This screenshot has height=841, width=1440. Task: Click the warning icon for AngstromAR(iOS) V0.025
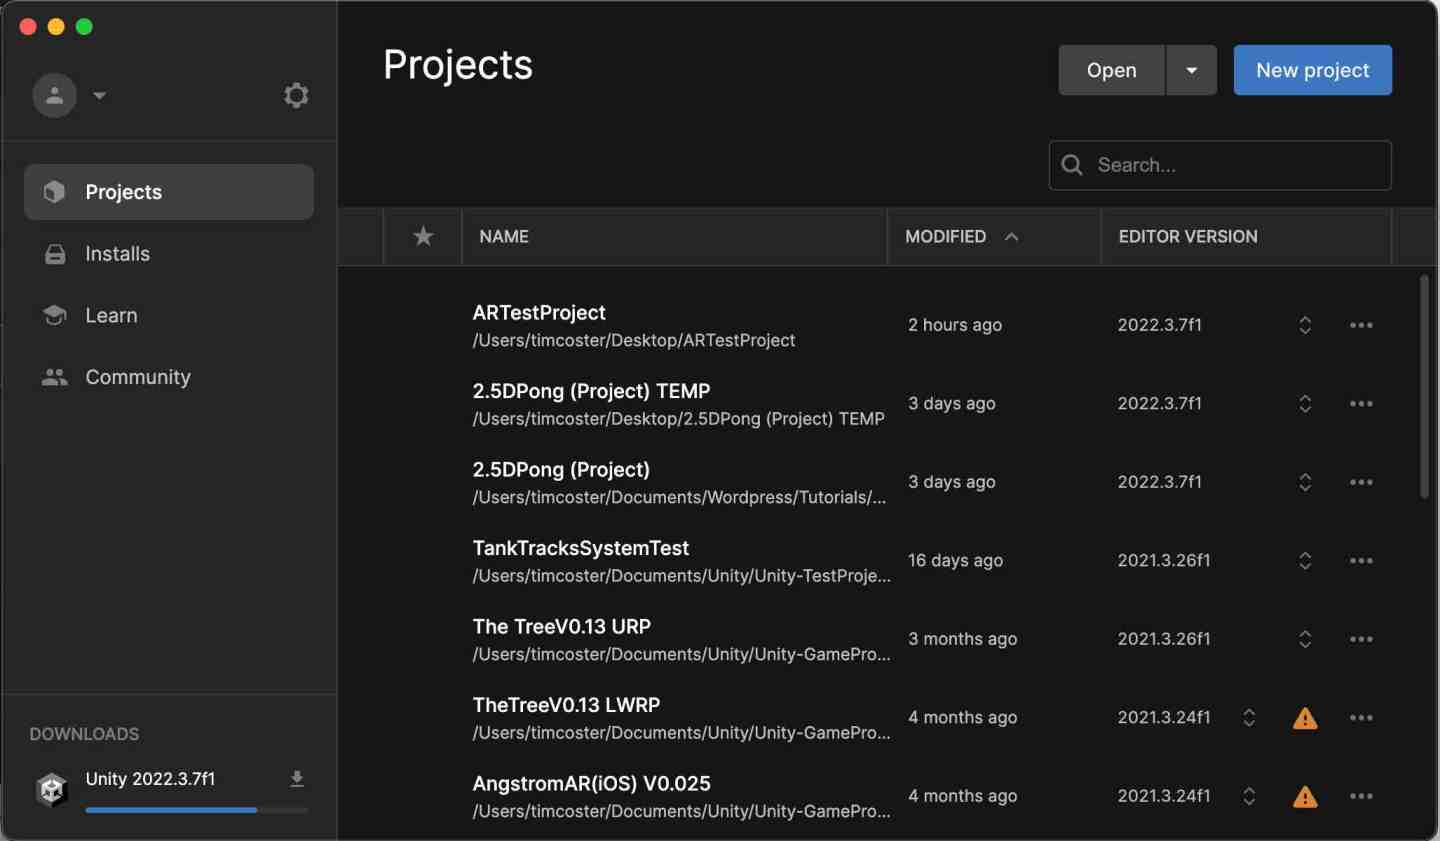[x=1305, y=797]
